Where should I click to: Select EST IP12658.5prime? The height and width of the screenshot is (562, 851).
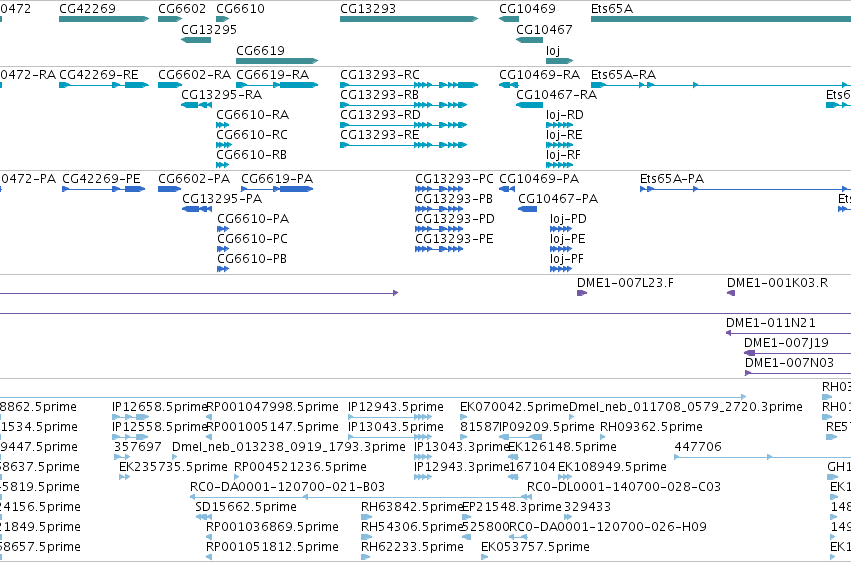coord(130,417)
